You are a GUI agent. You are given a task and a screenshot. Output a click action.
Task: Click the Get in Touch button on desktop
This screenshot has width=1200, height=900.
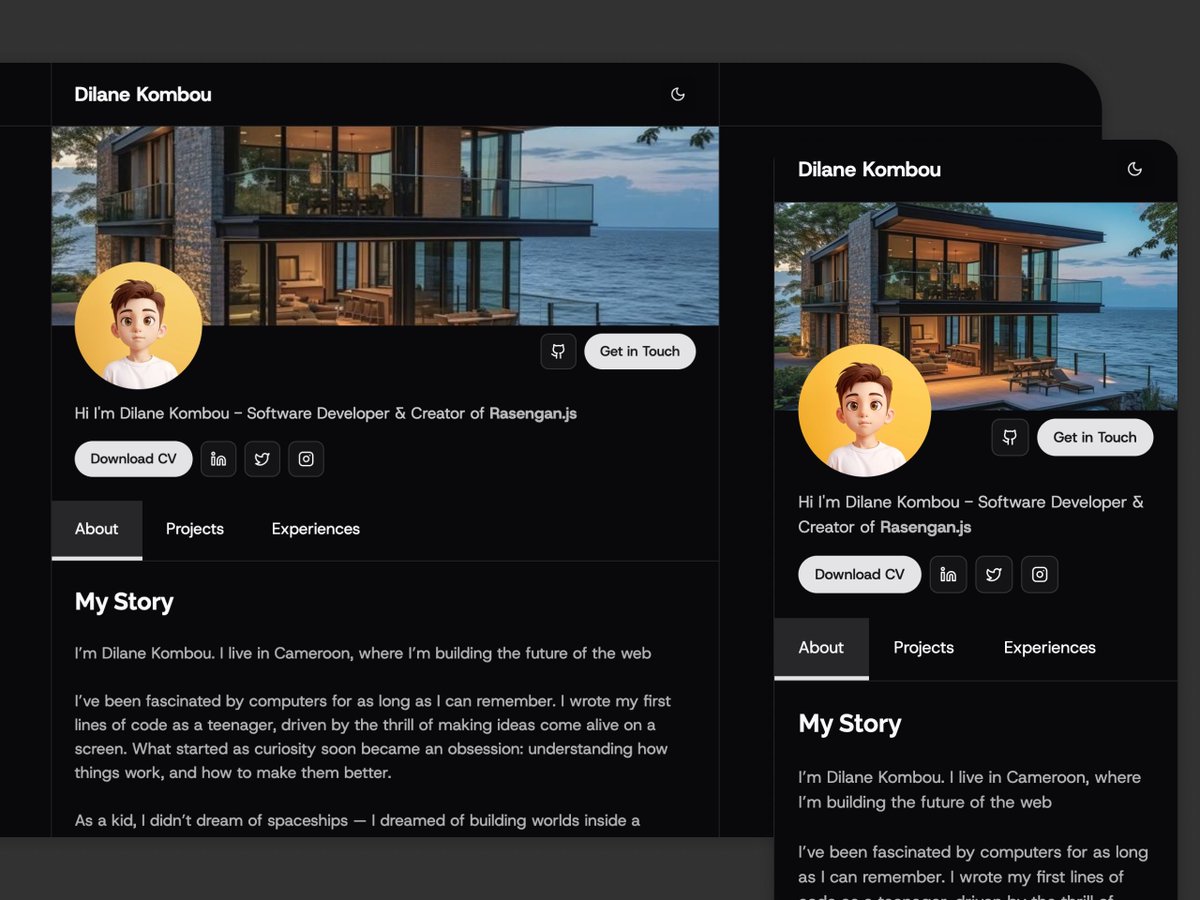click(x=640, y=351)
